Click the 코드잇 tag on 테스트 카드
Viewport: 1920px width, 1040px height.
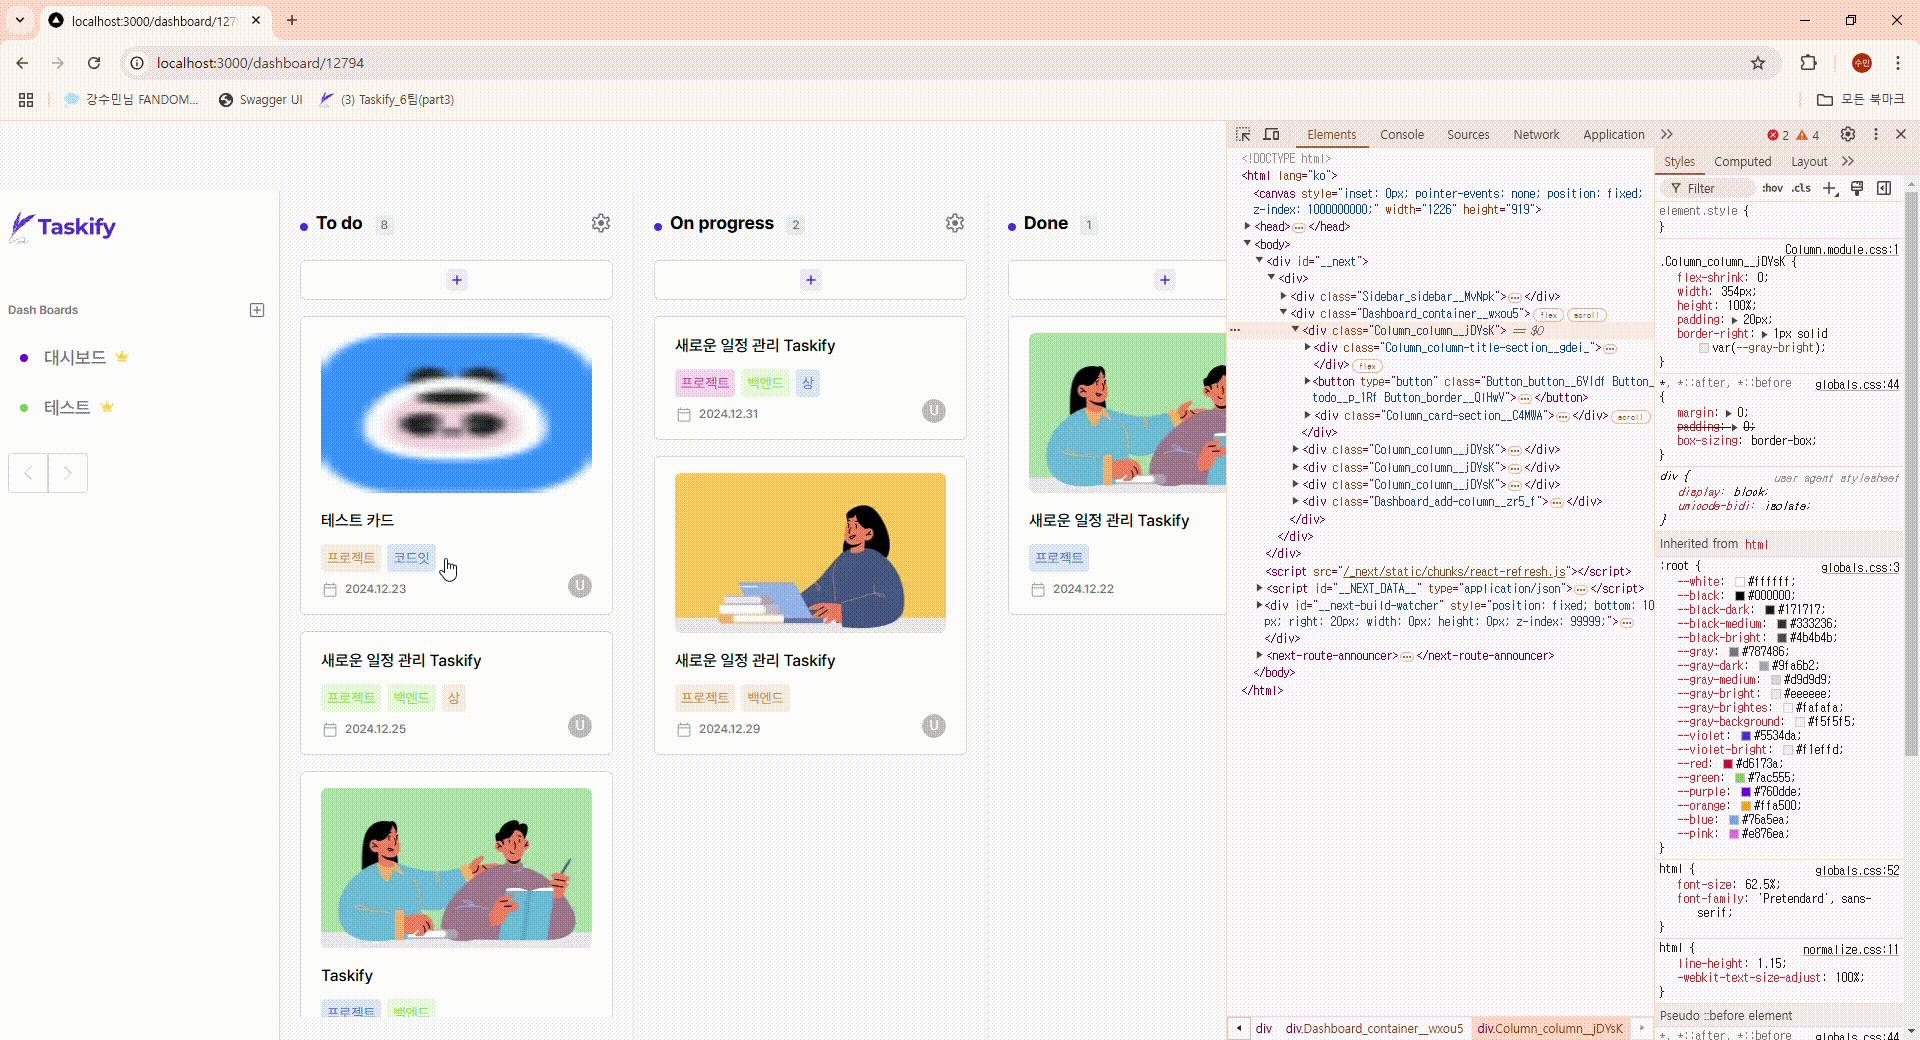tap(411, 558)
